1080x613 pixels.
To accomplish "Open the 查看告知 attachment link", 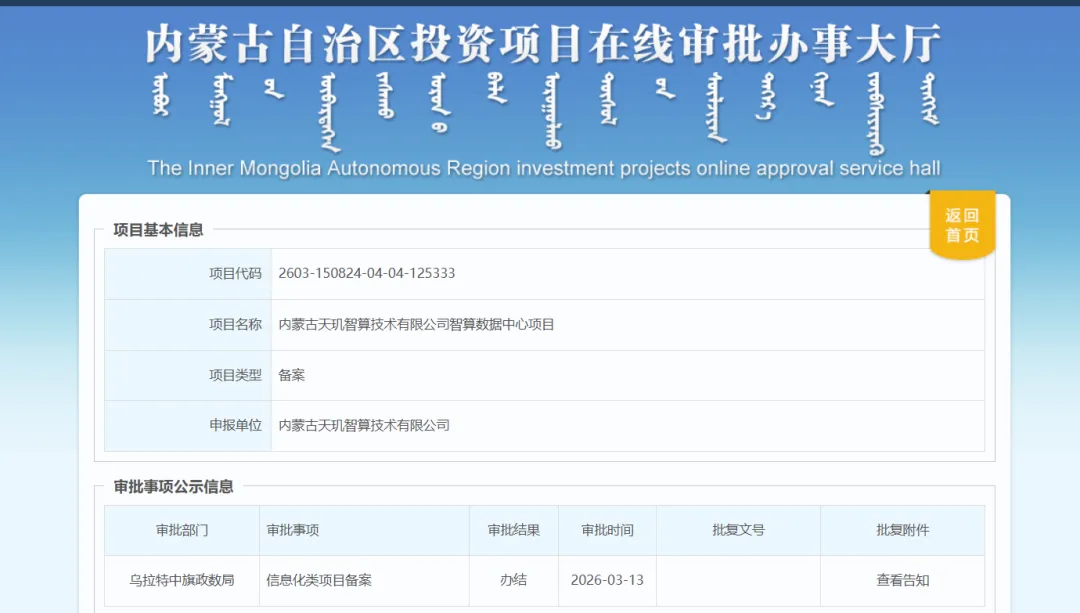I will [902, 580].
